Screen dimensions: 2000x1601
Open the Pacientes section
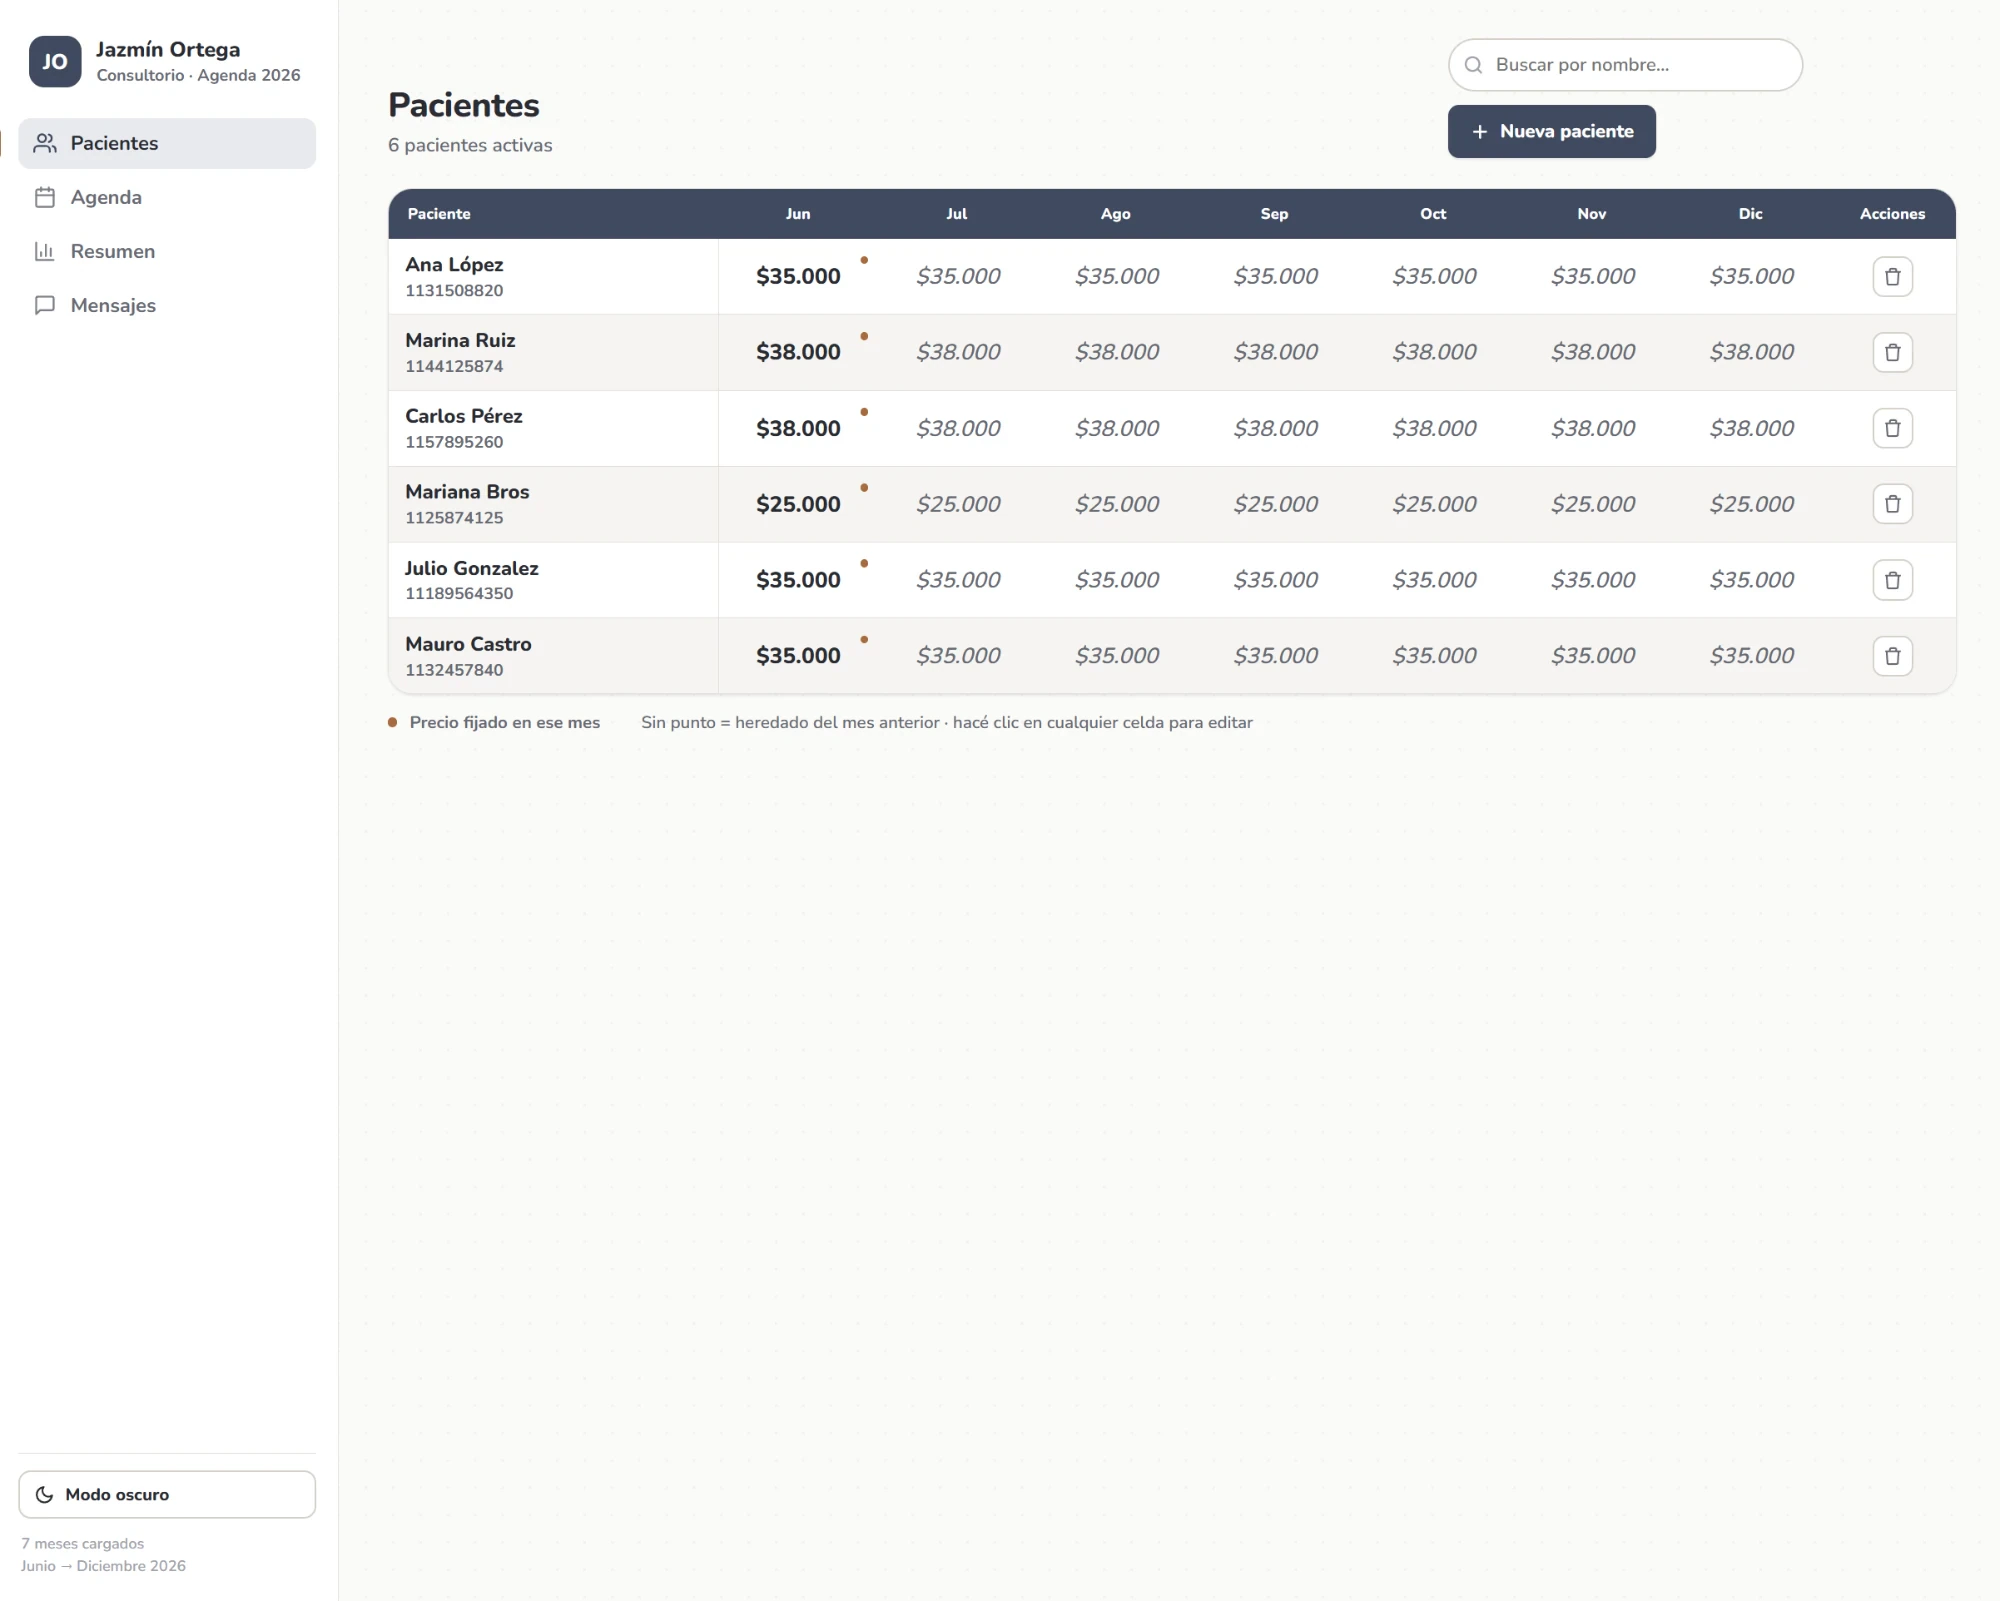click(x=167, y=143)
